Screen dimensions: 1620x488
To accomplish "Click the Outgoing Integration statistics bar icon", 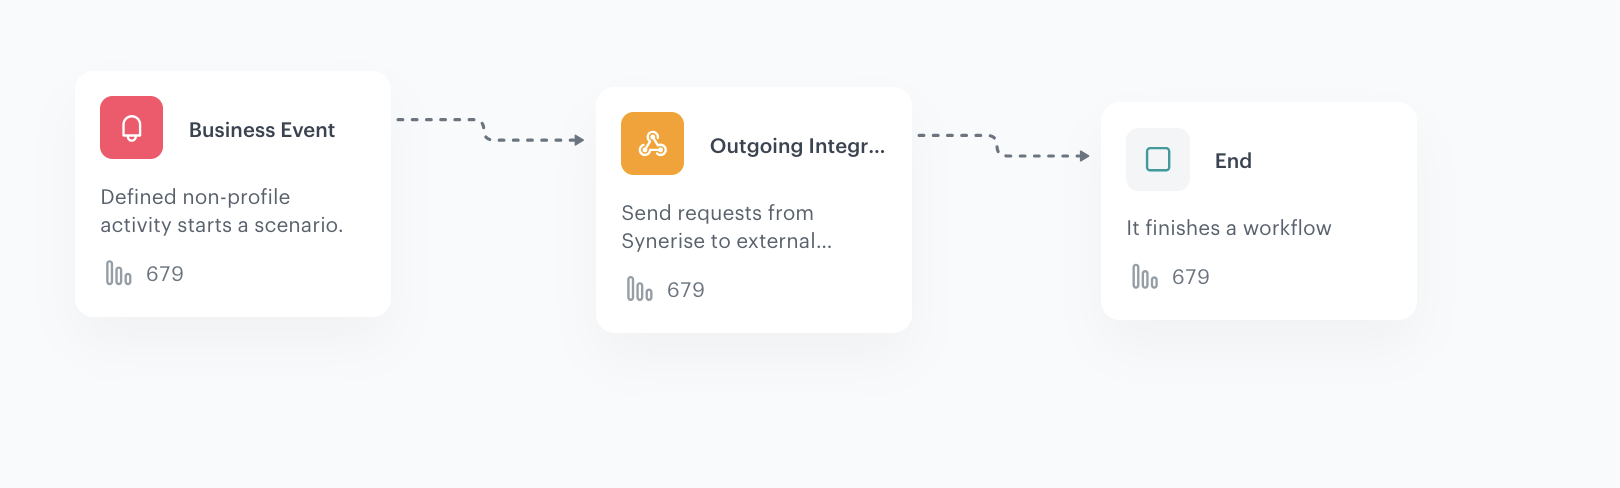I will [x=639, y=289].
